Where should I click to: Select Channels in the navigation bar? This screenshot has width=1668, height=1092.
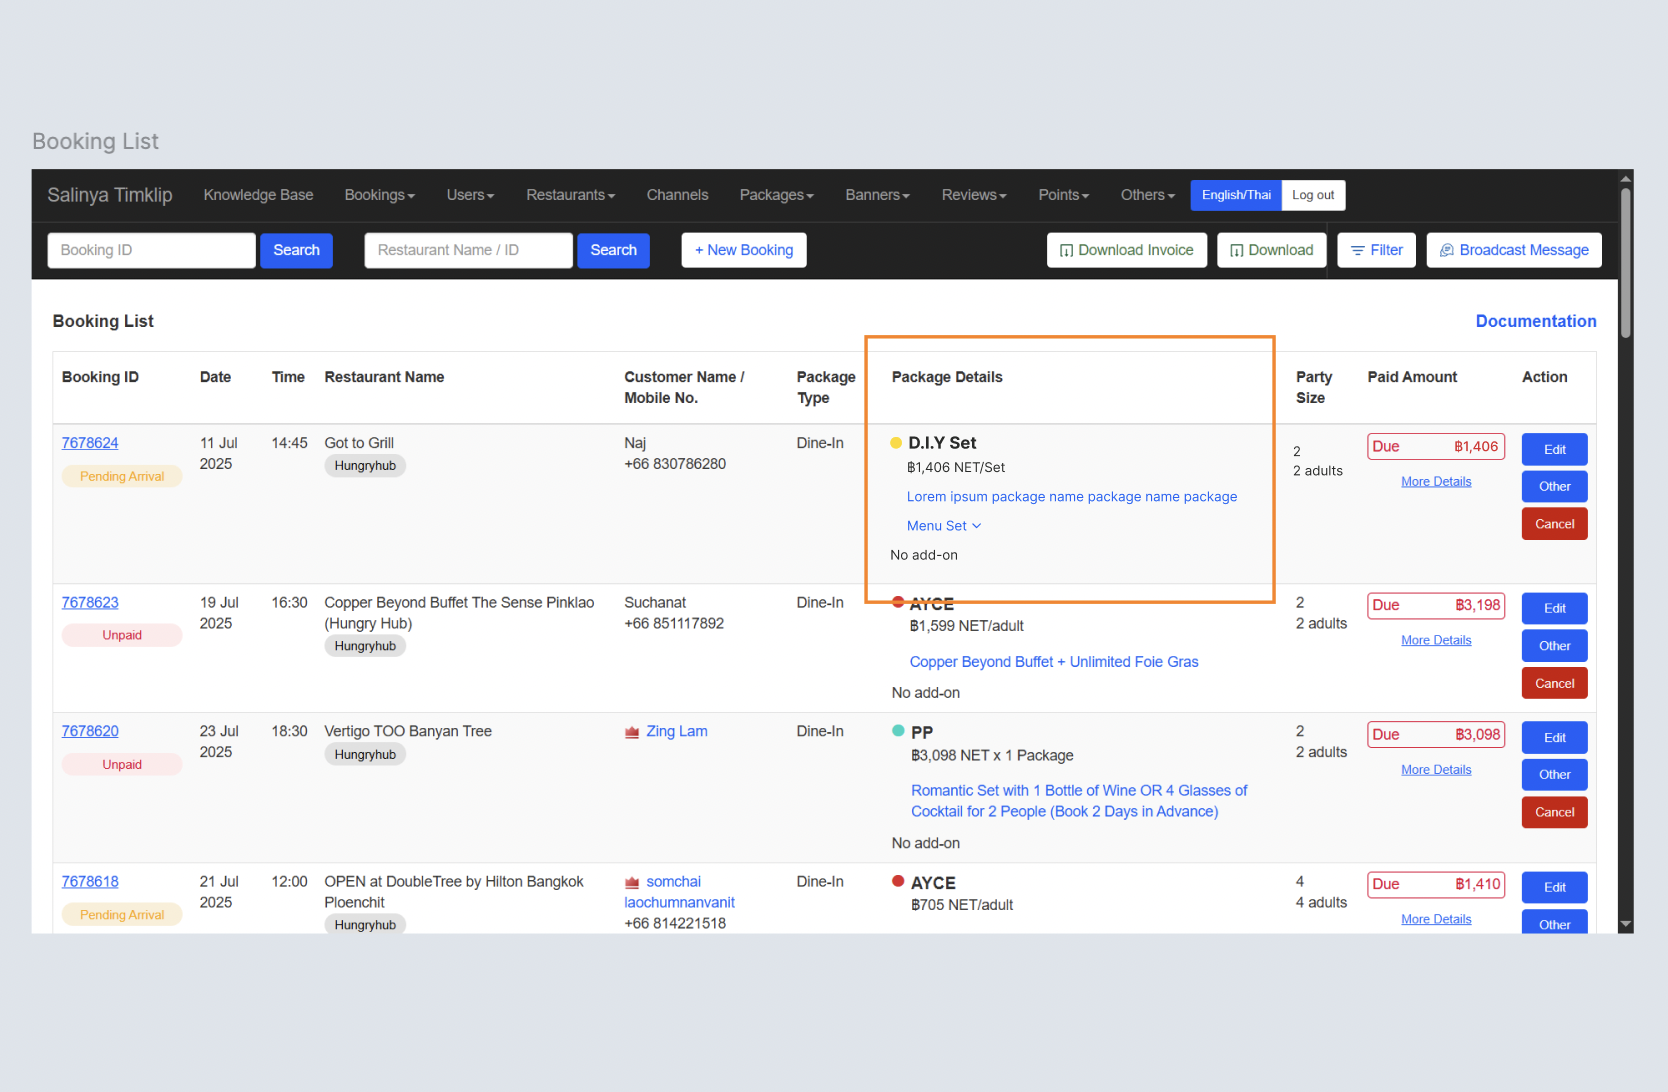coord(677,195)
